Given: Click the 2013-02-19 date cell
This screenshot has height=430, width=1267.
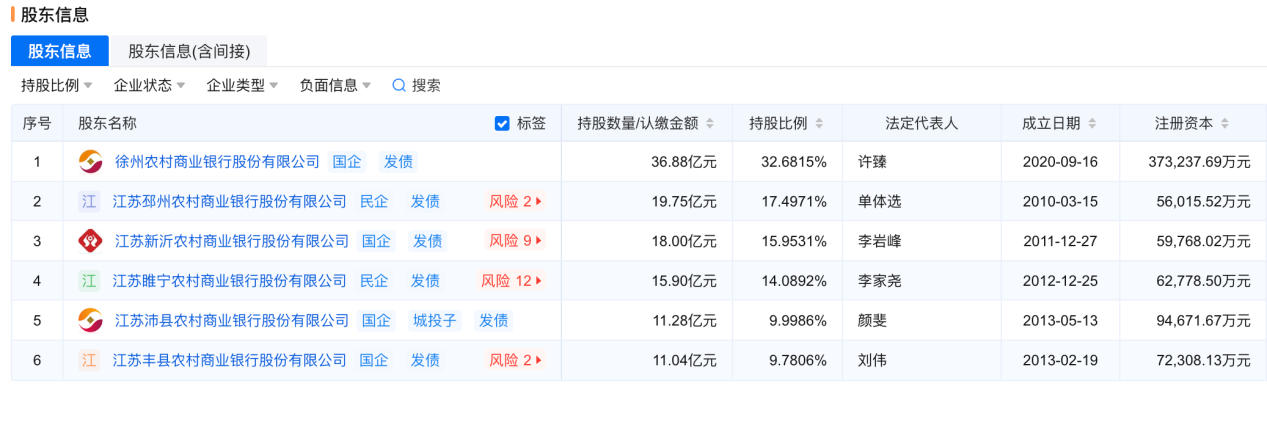Looking at the screenshot, I should [x=1060, y=360].
